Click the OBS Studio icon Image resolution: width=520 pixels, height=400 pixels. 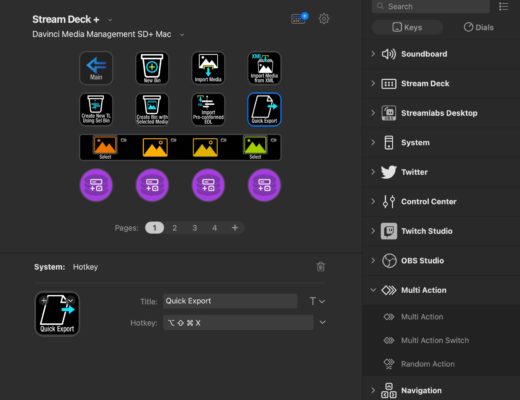tap(389, 261)
